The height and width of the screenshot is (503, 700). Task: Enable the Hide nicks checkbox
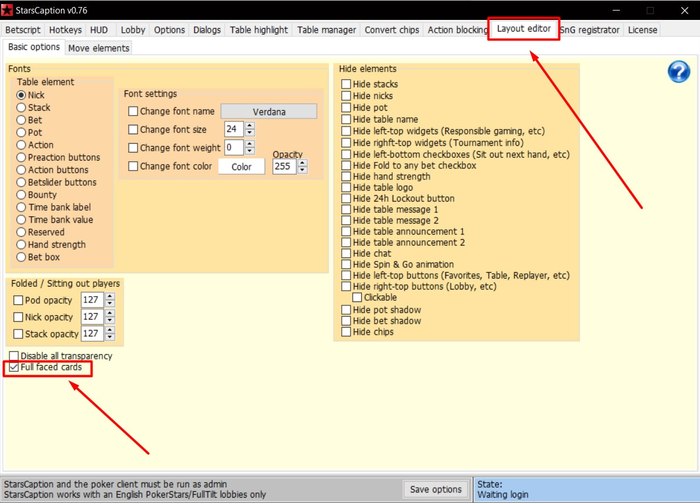click(x=346, y=96)
